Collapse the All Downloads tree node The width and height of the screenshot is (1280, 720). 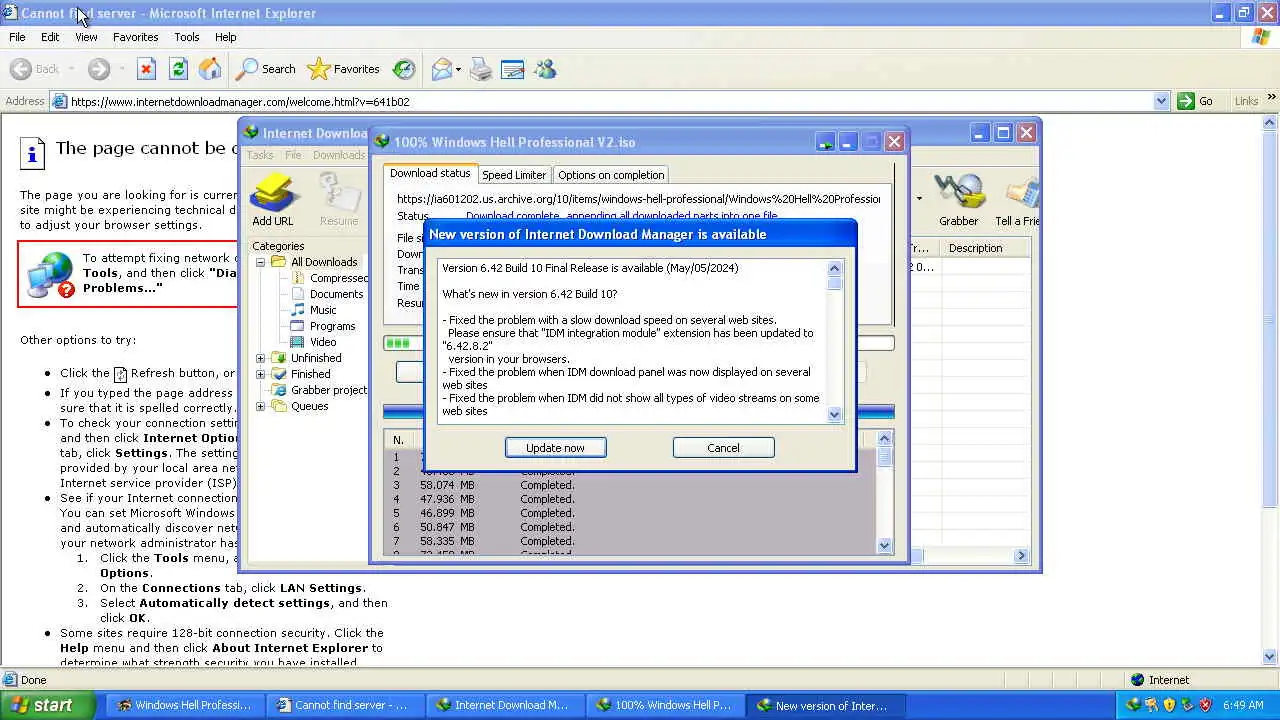[x=261, y=262]
